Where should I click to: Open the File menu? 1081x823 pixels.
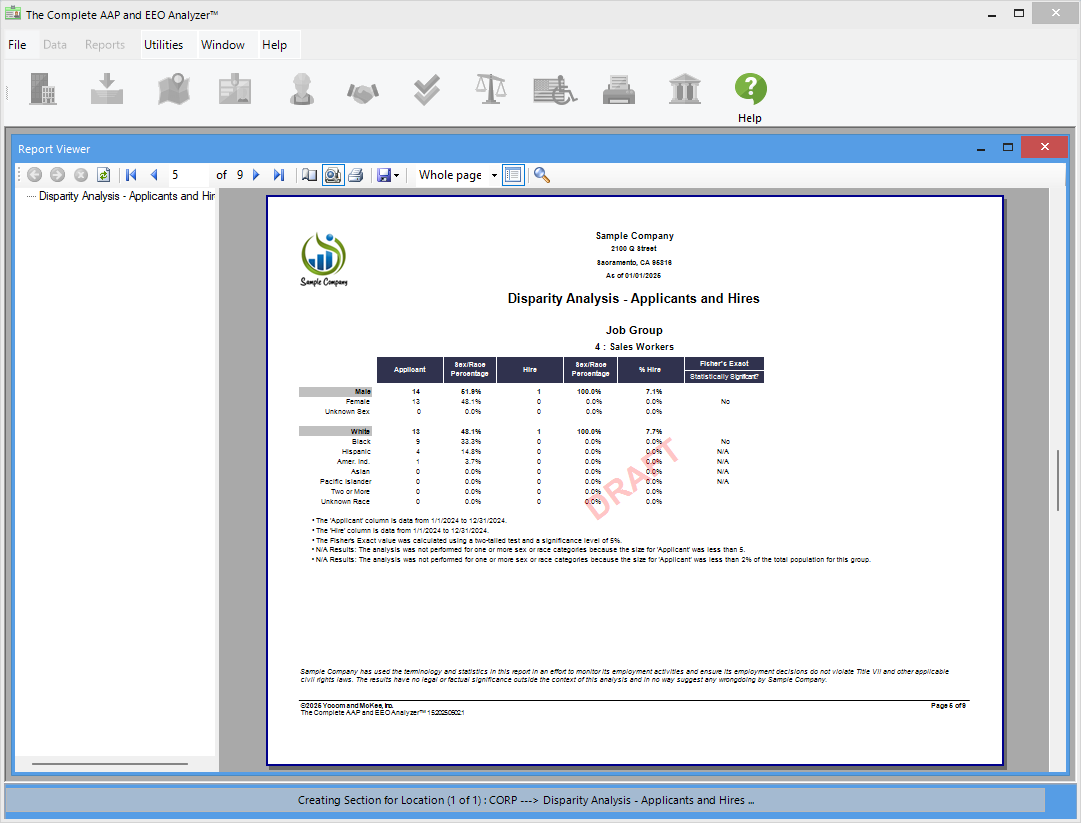point(17,45)
